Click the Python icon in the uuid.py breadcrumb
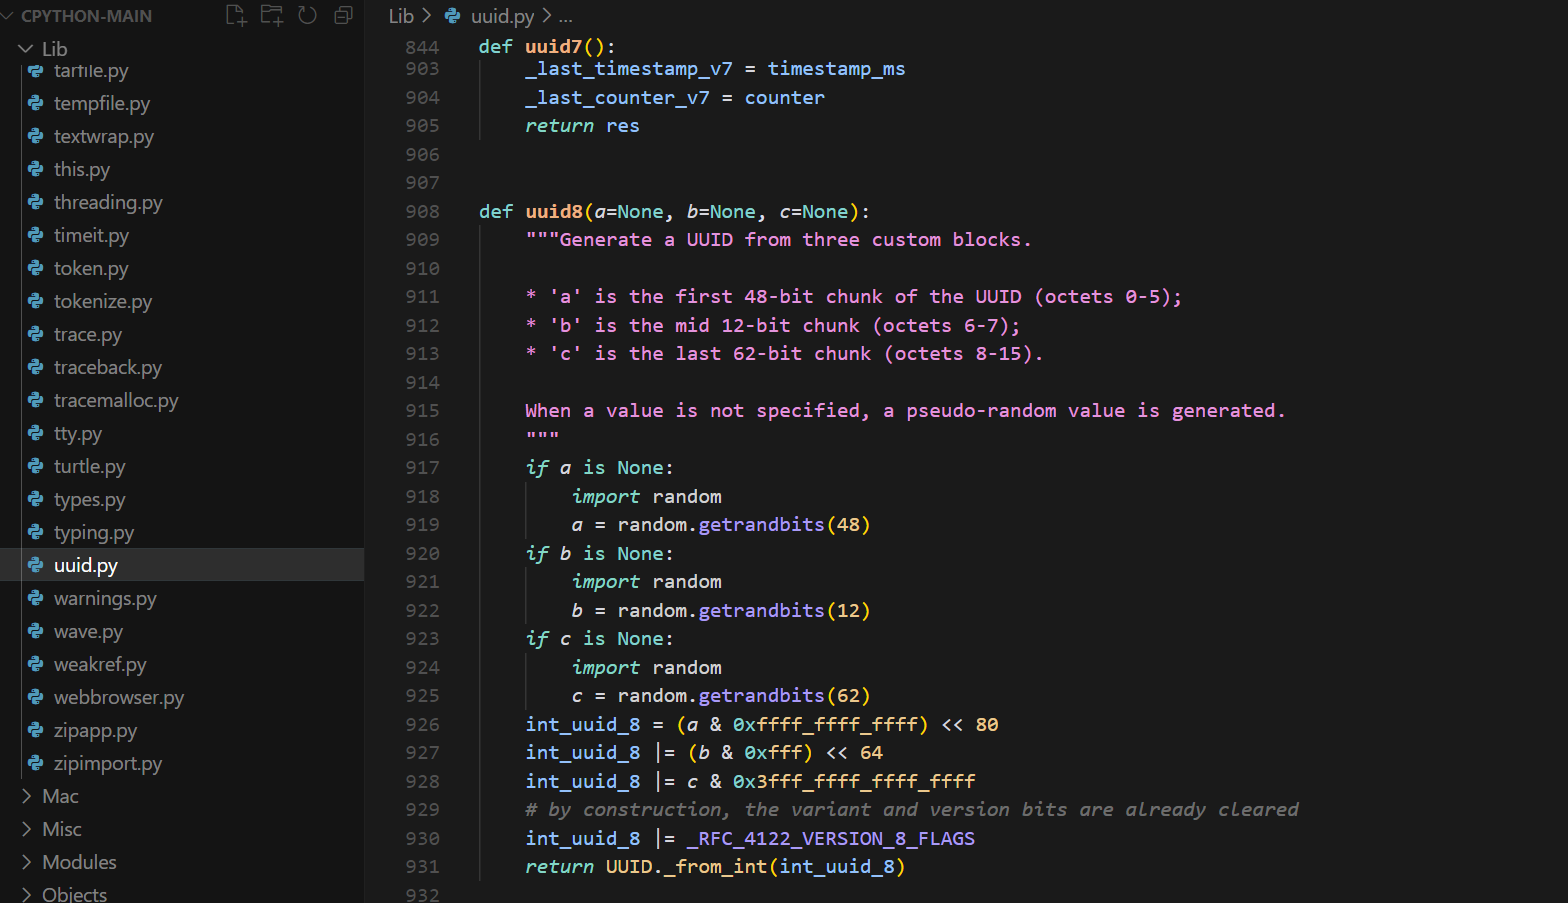This screenshot has width=1568, height=903. pyautogui.click(x=453, y=16)
